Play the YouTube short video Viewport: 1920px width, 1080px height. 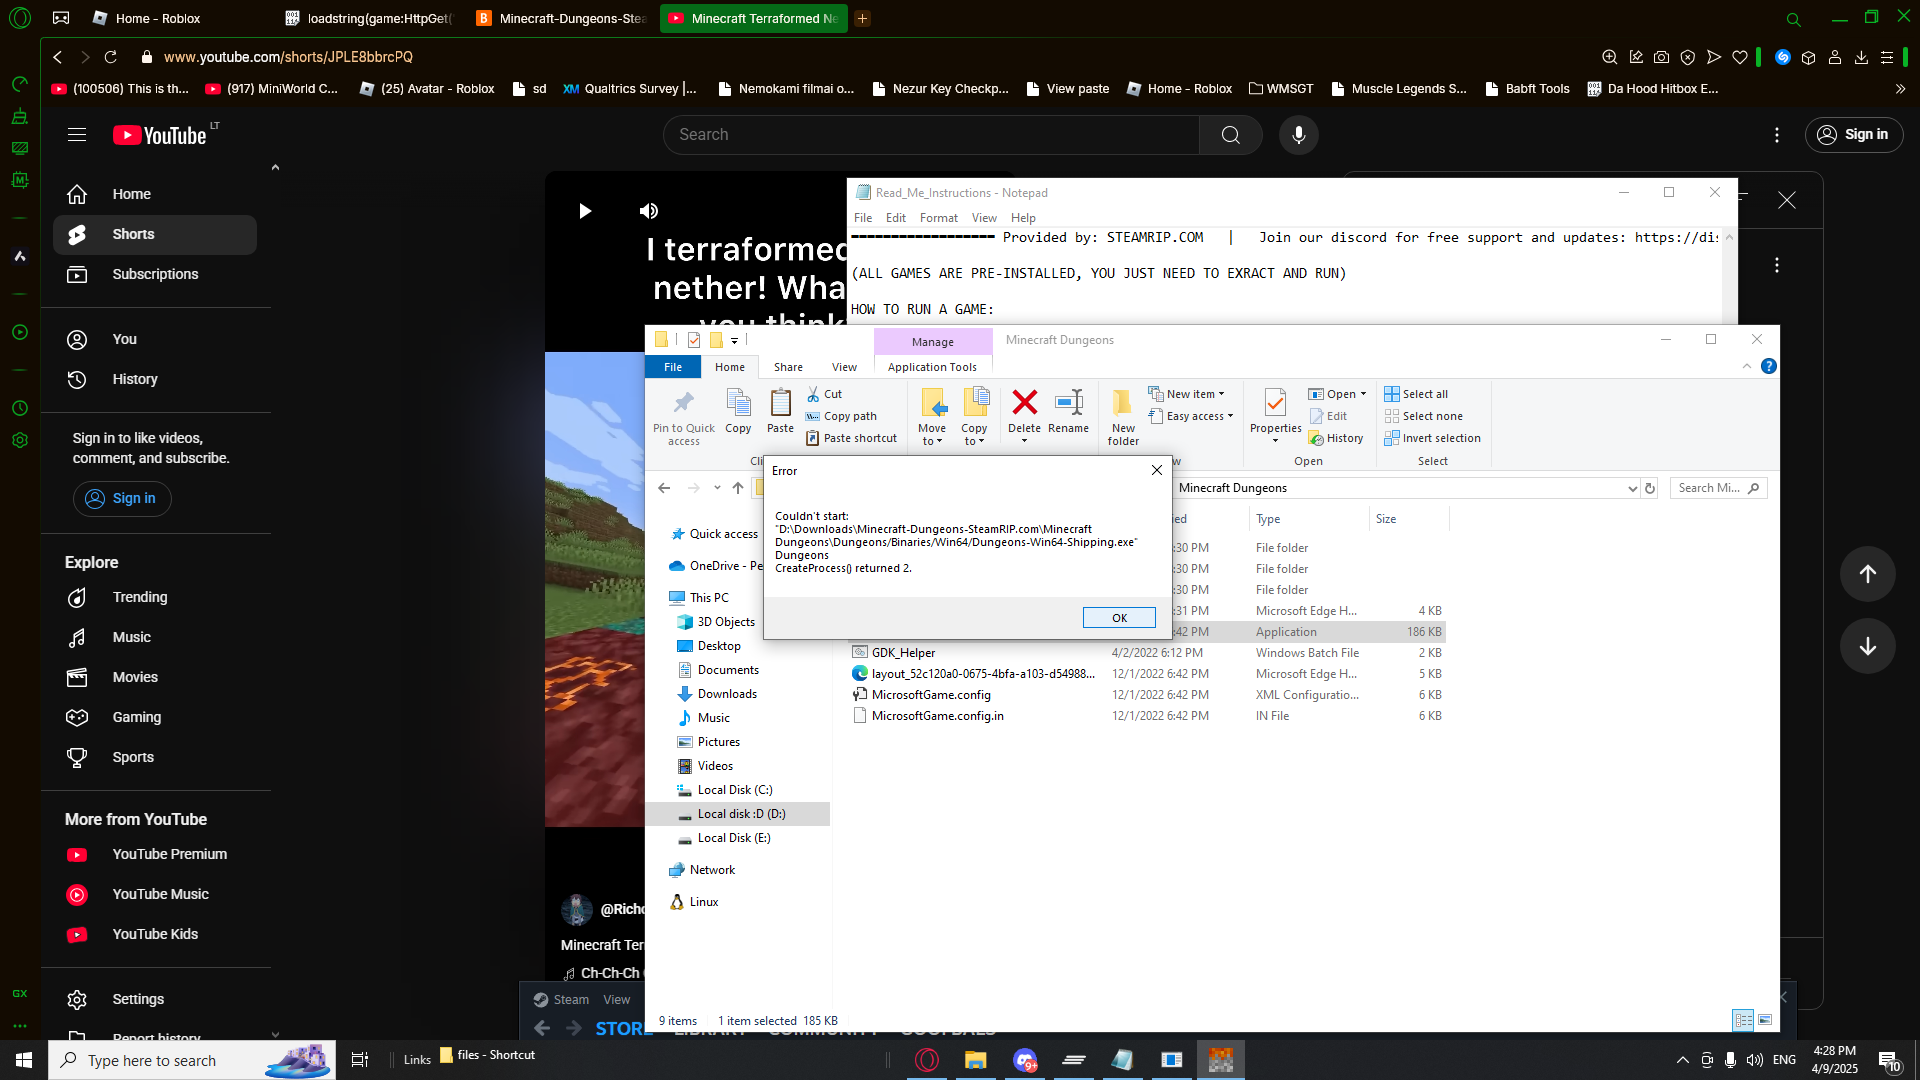(x=585, y=211)
